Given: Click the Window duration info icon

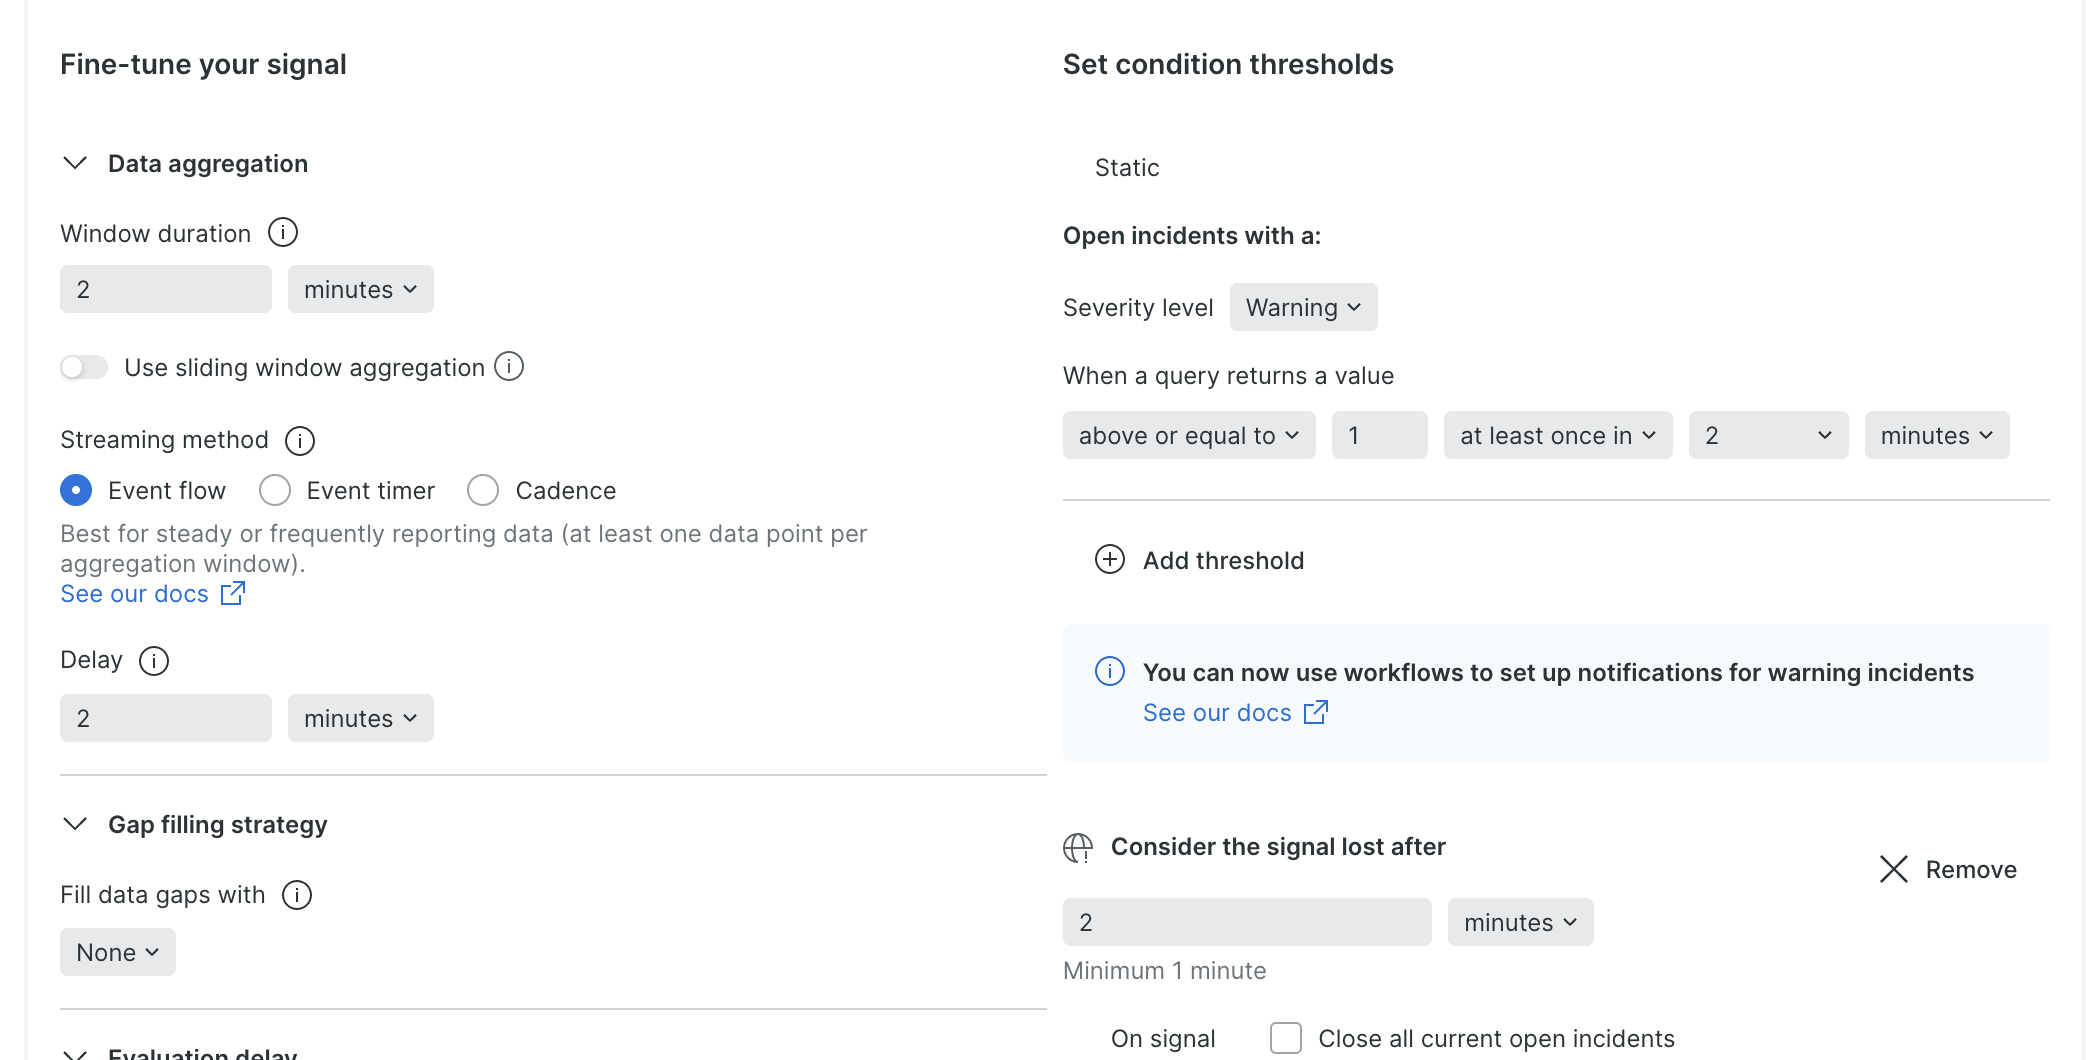Looking at the screenshot, I should pos(283,232).
